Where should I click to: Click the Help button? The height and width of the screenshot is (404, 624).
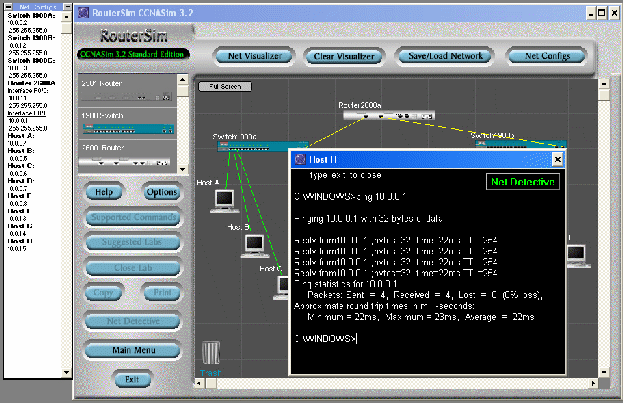pyautogui.click(x=104, y=192)
